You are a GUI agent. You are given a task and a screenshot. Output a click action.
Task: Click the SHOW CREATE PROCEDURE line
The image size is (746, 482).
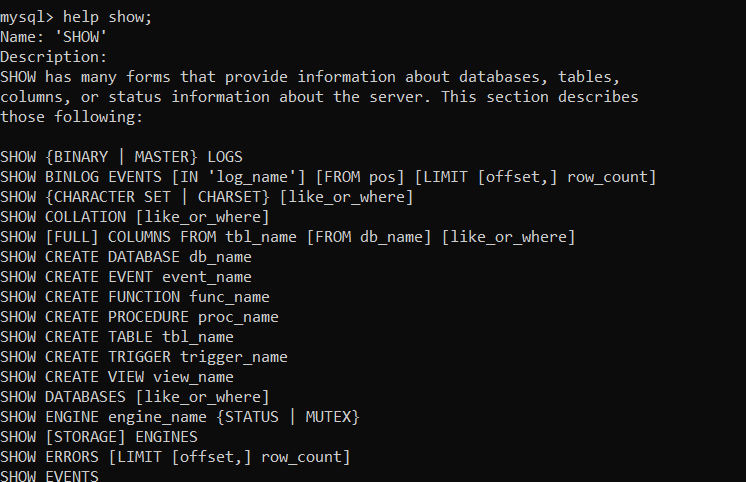(x=139, y=317)
